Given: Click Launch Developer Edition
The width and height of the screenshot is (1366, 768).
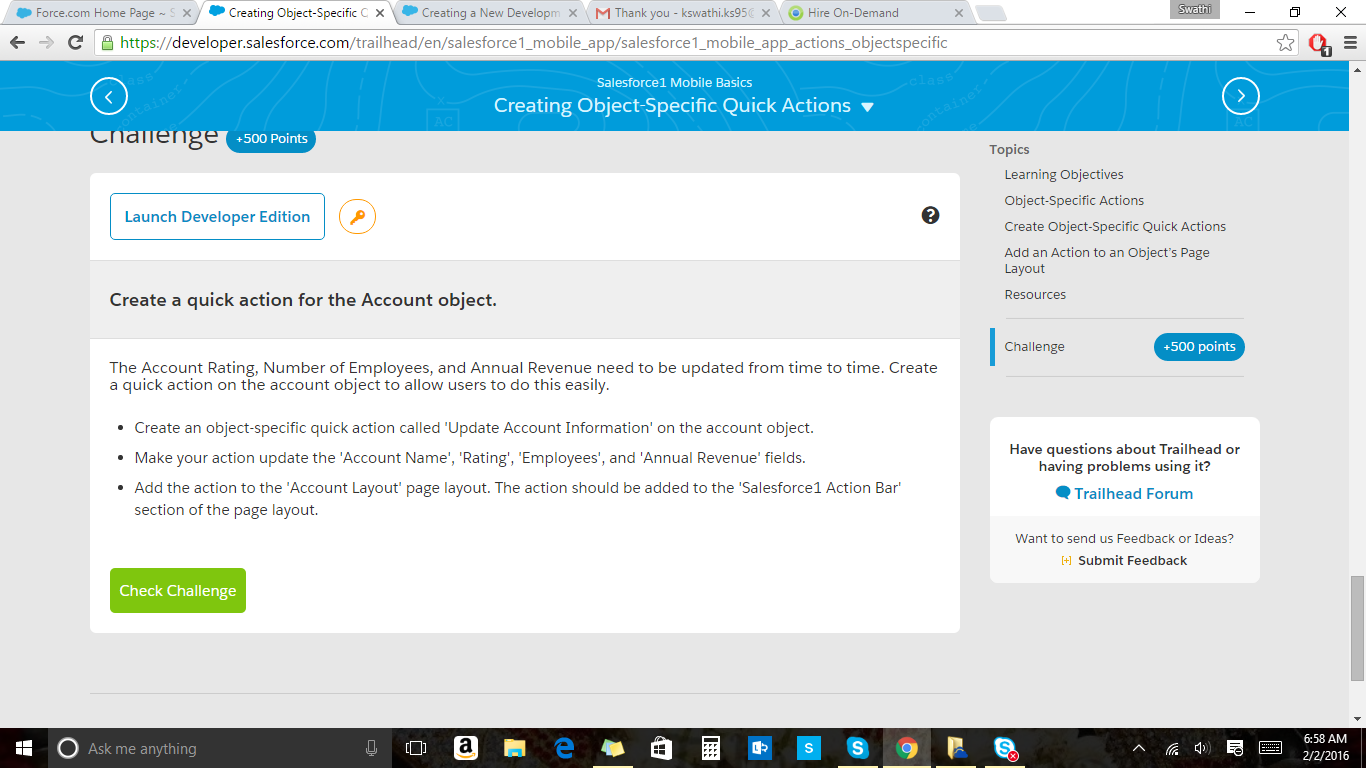Looking at the screenshot, I should [217, 216].
